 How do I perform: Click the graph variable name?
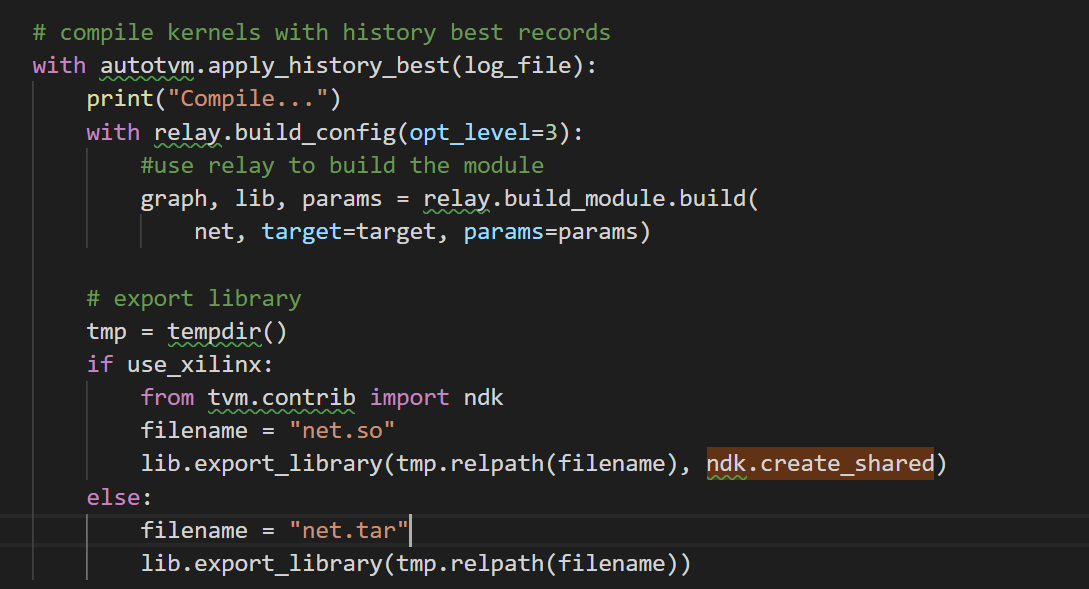(x=173, y=198)
